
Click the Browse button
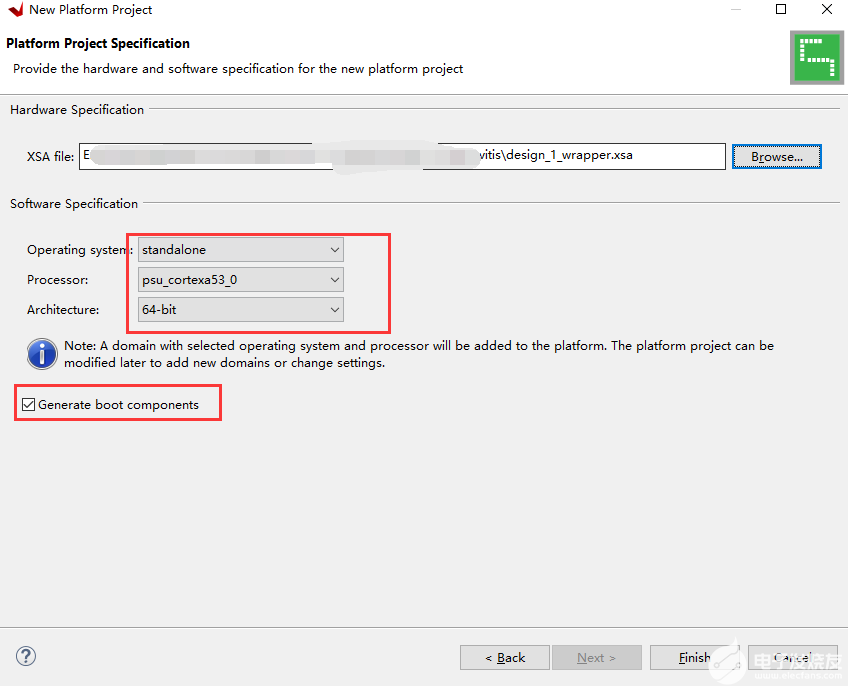click(776, 157)
